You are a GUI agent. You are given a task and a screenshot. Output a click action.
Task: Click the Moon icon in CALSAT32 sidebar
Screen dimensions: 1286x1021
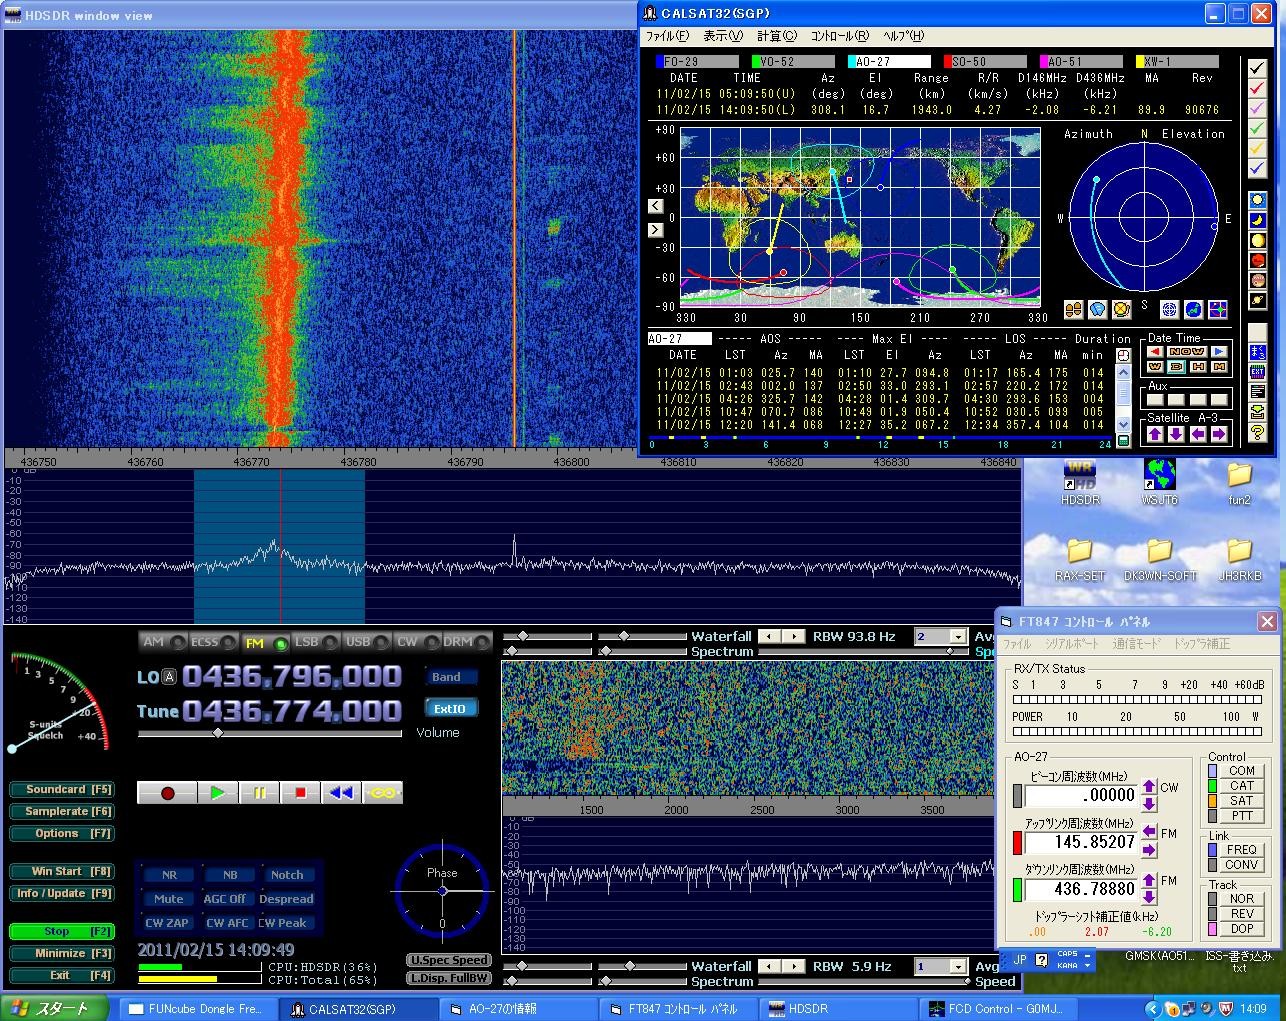pos(1258,221)
